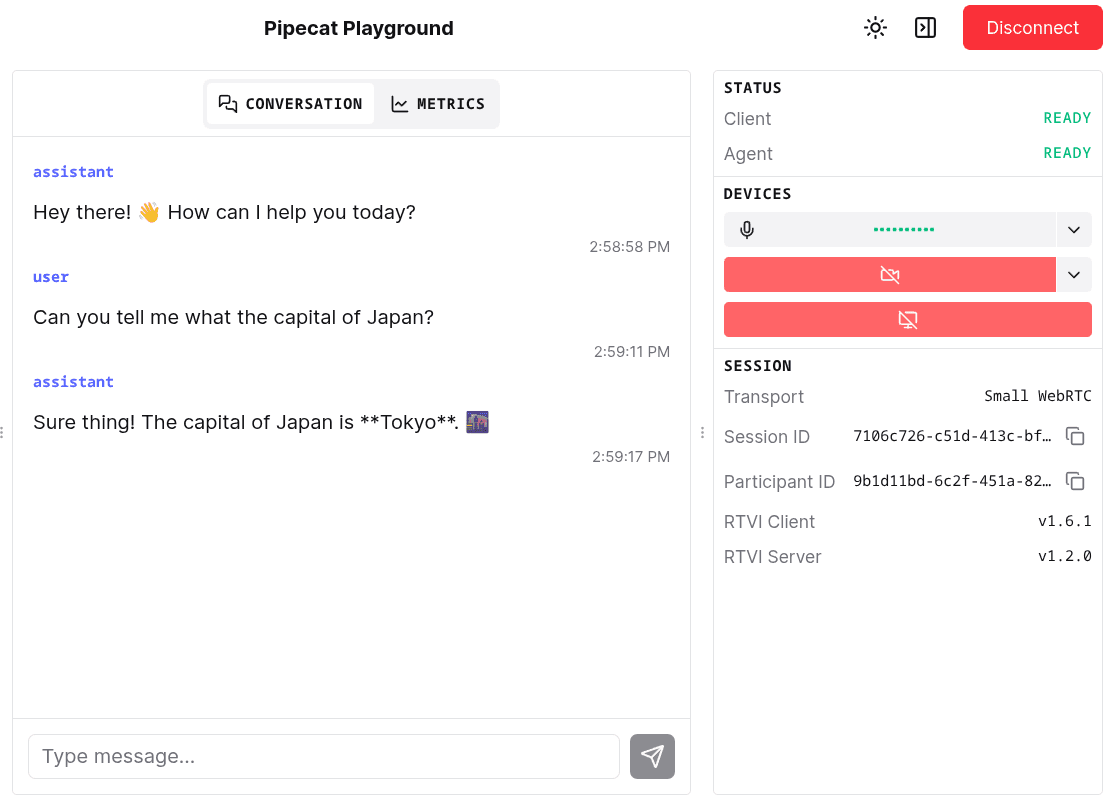Open the camera device dropdown chevron

pos(1073,275)
